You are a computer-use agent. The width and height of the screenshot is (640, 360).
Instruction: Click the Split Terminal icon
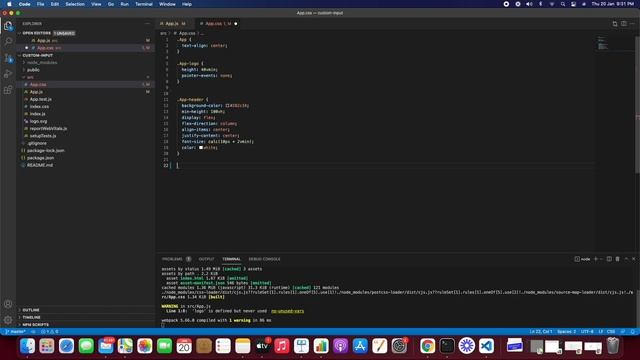point(609,259)
